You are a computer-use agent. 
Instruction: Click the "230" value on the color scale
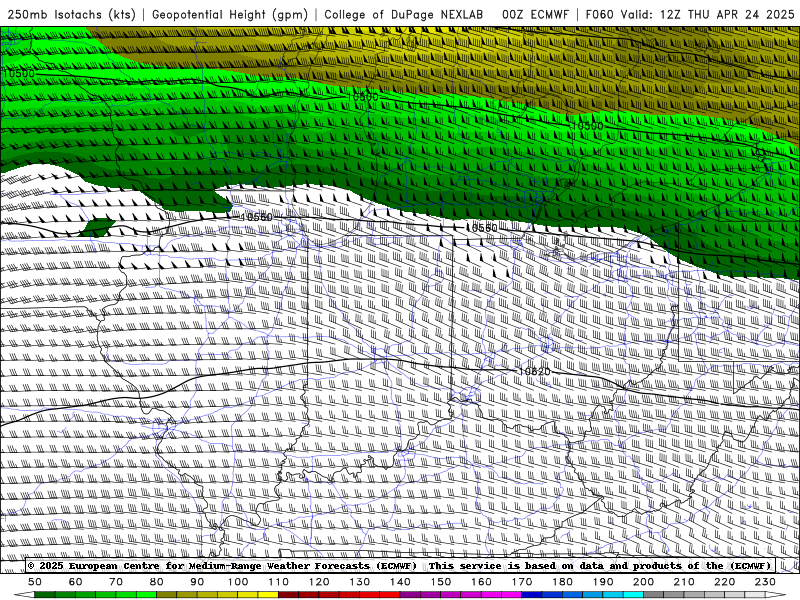(766, 582)
